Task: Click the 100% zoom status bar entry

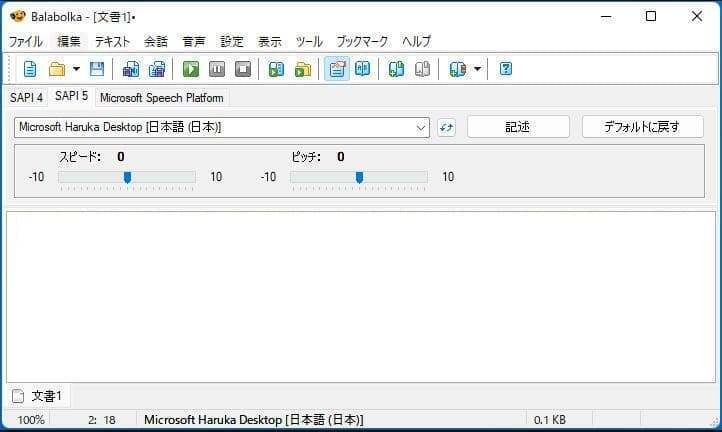Action: point(31,420)
